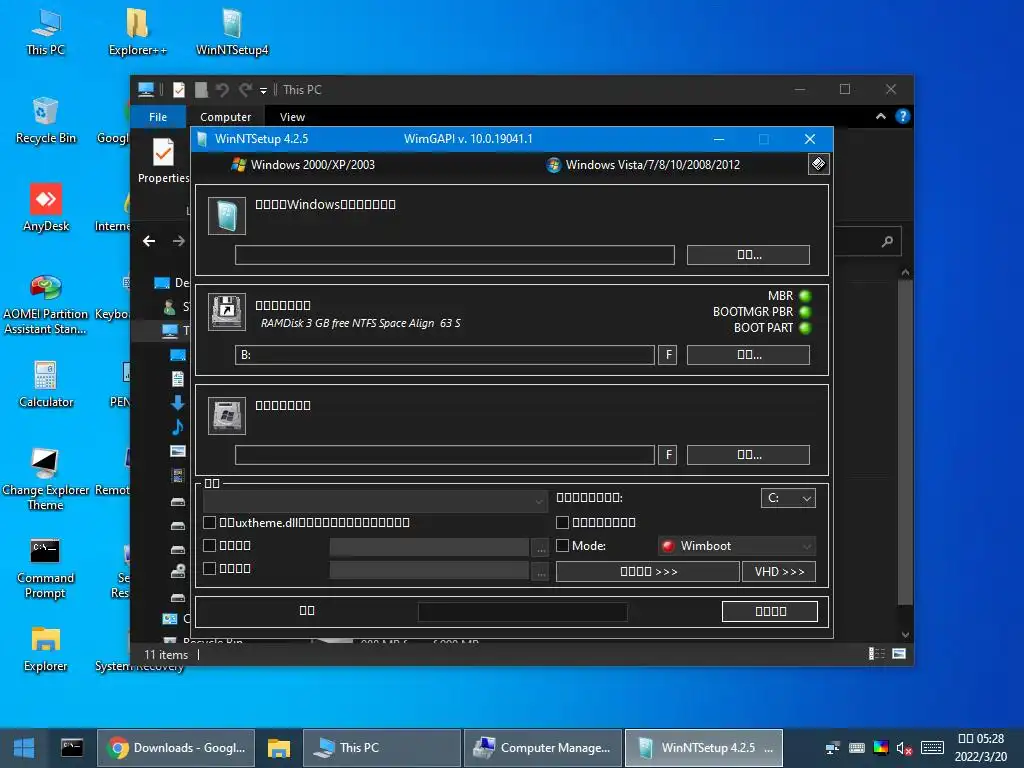Click WinNTSetup tools icon at top right
The height and width of the screenshot is (768, 1024).
(818, 164)
